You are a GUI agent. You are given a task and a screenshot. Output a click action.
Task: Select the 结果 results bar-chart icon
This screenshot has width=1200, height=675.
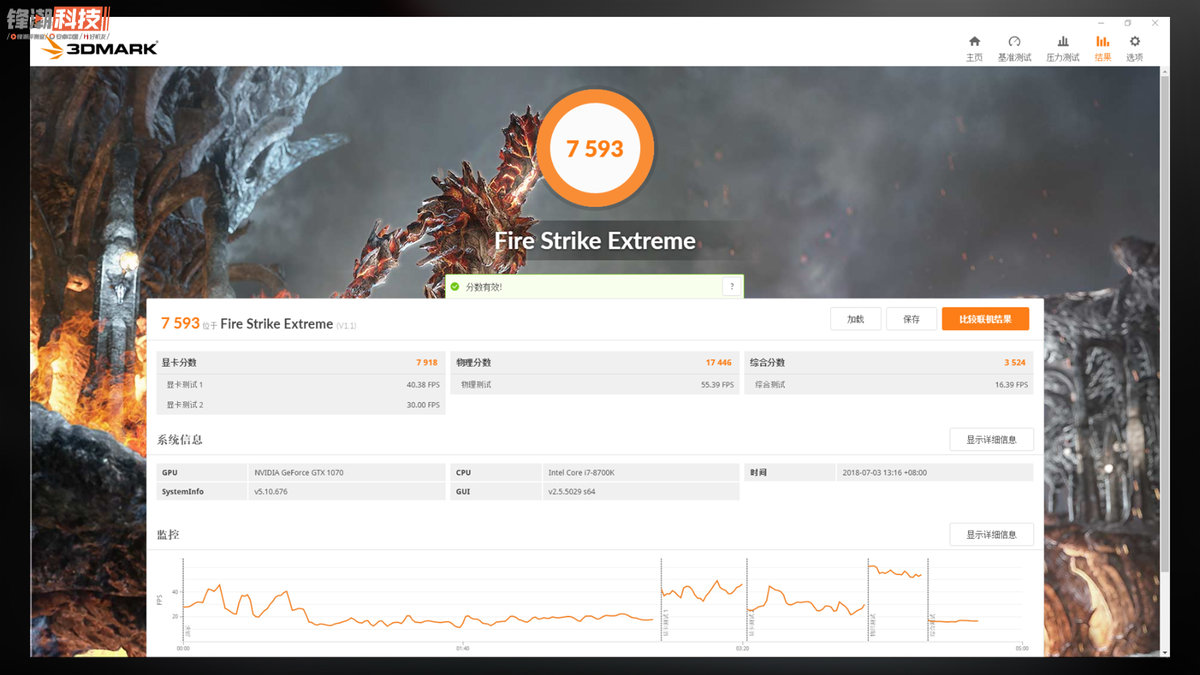tap(1102, 48)
